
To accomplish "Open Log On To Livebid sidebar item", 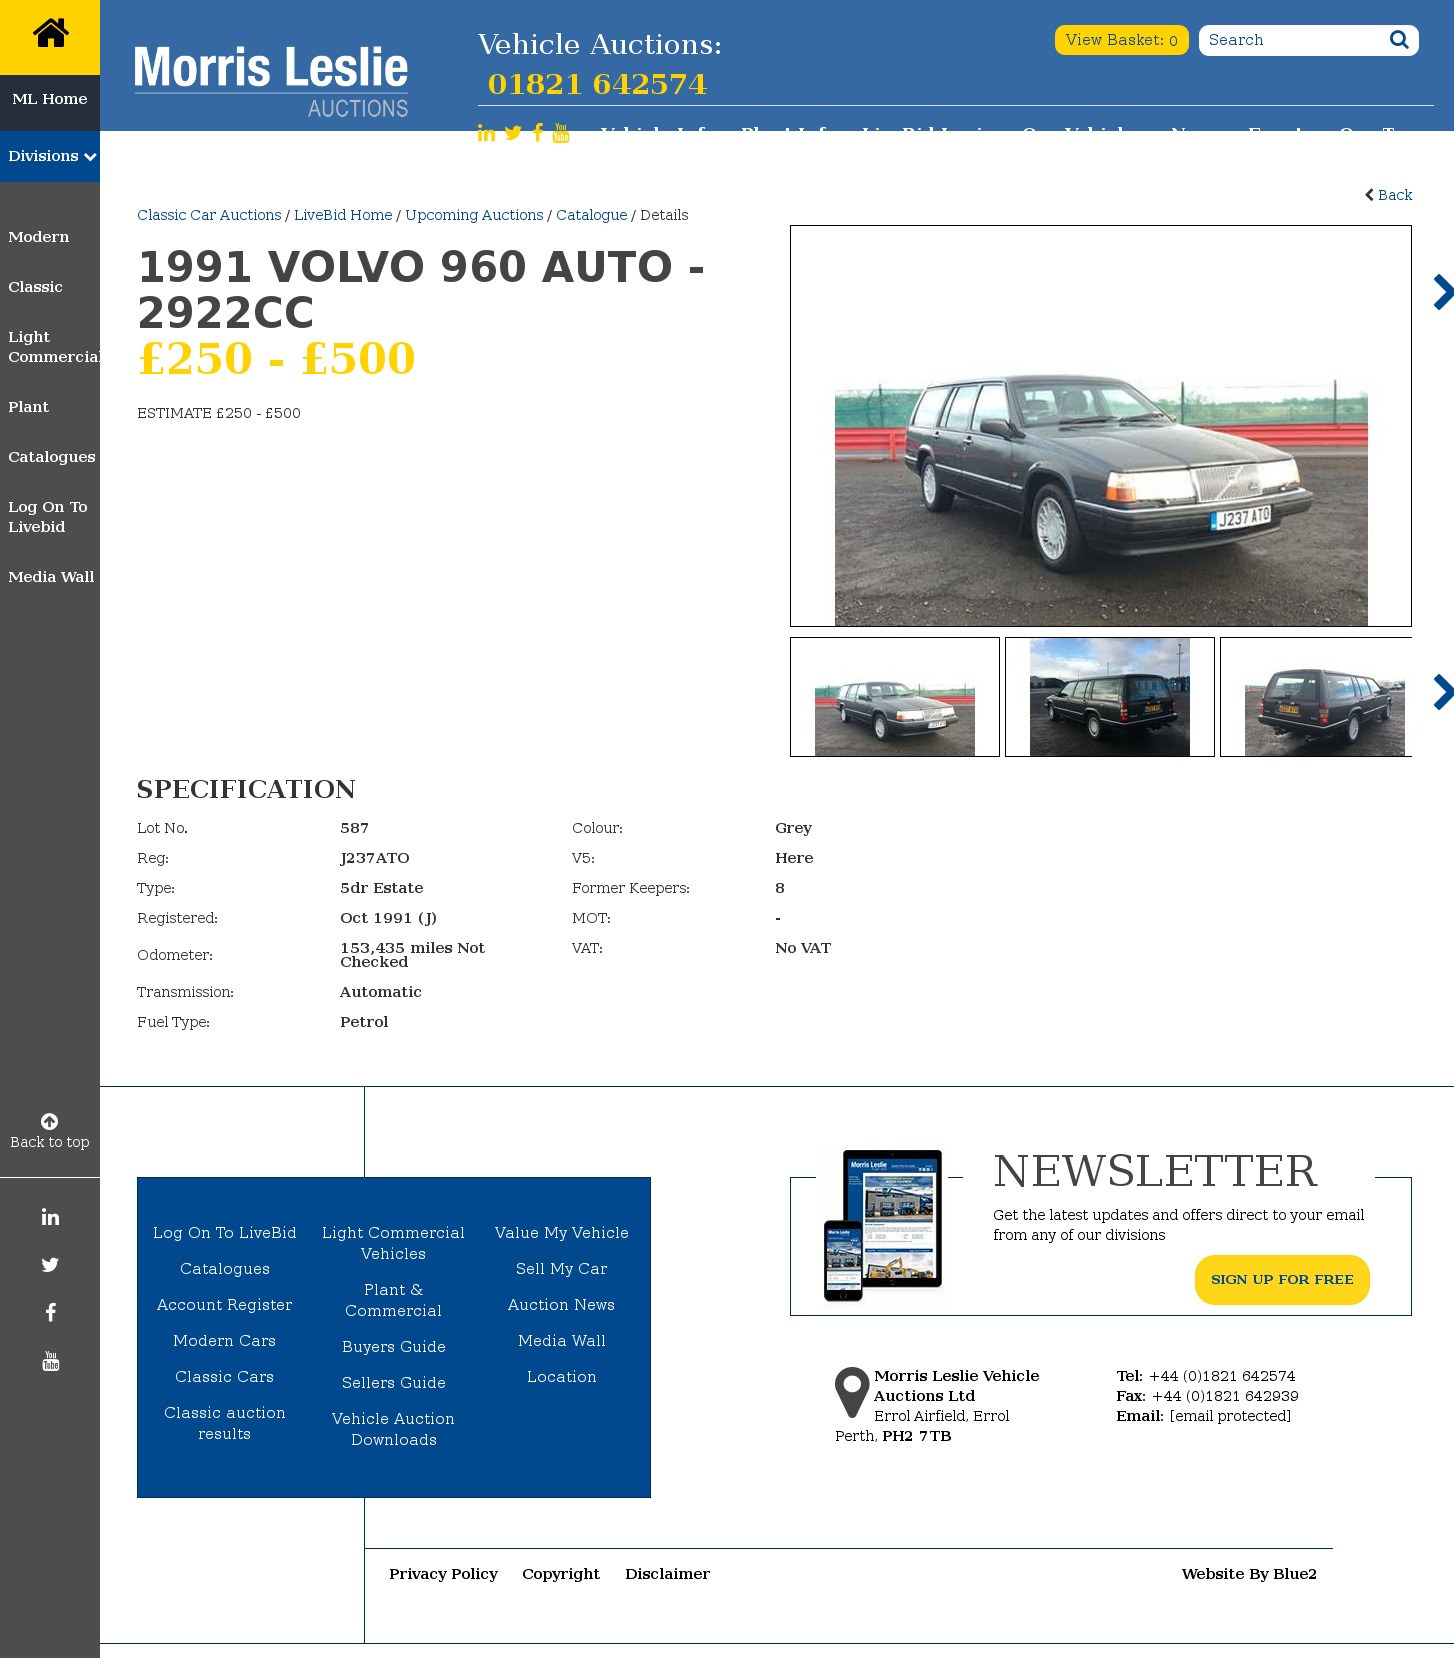I will tap(48, 517).
